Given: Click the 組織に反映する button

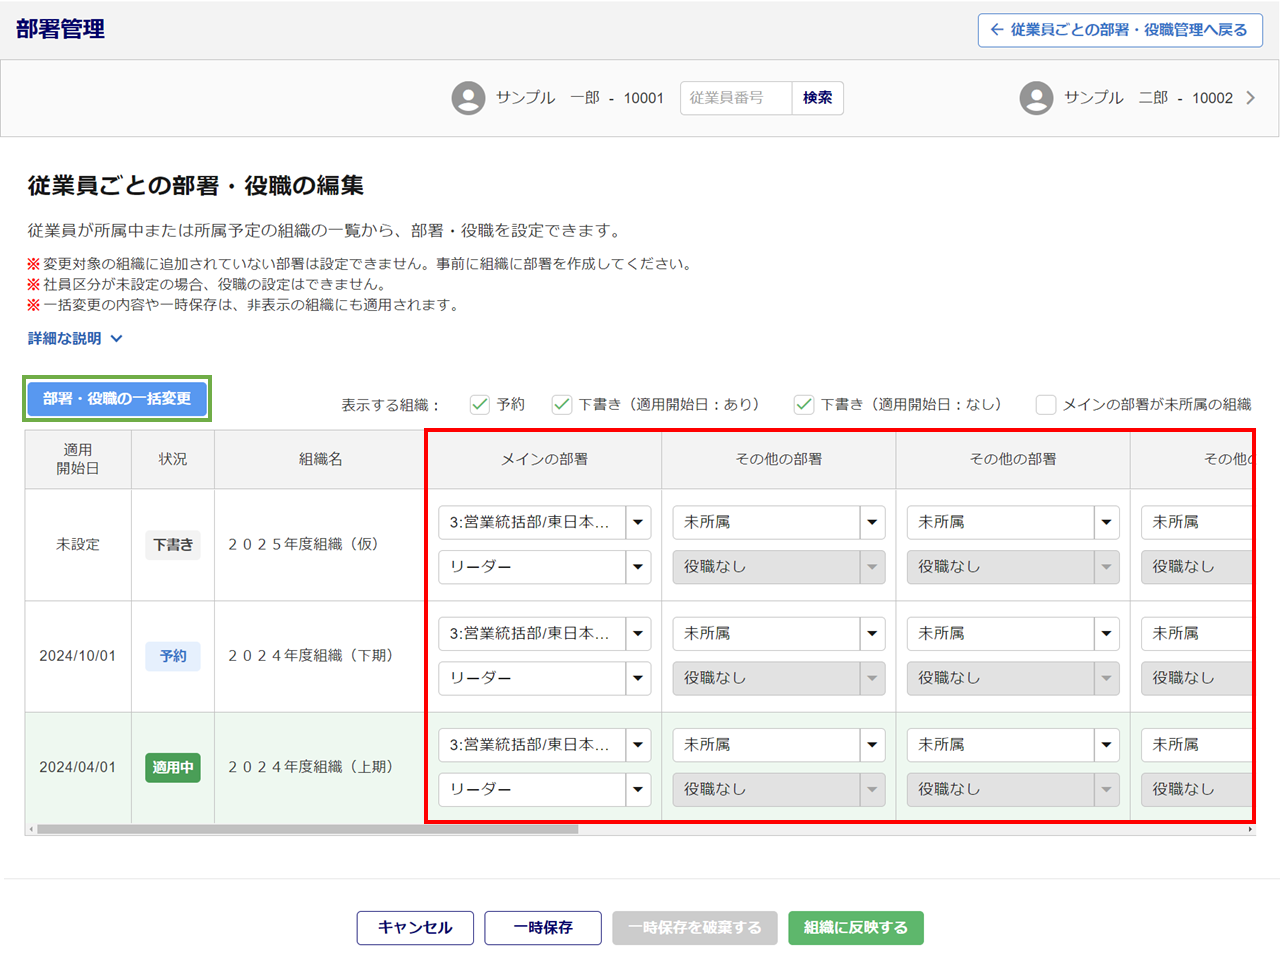Looking at the screenshot, I should pyautogui.click(x=856, y=928).
